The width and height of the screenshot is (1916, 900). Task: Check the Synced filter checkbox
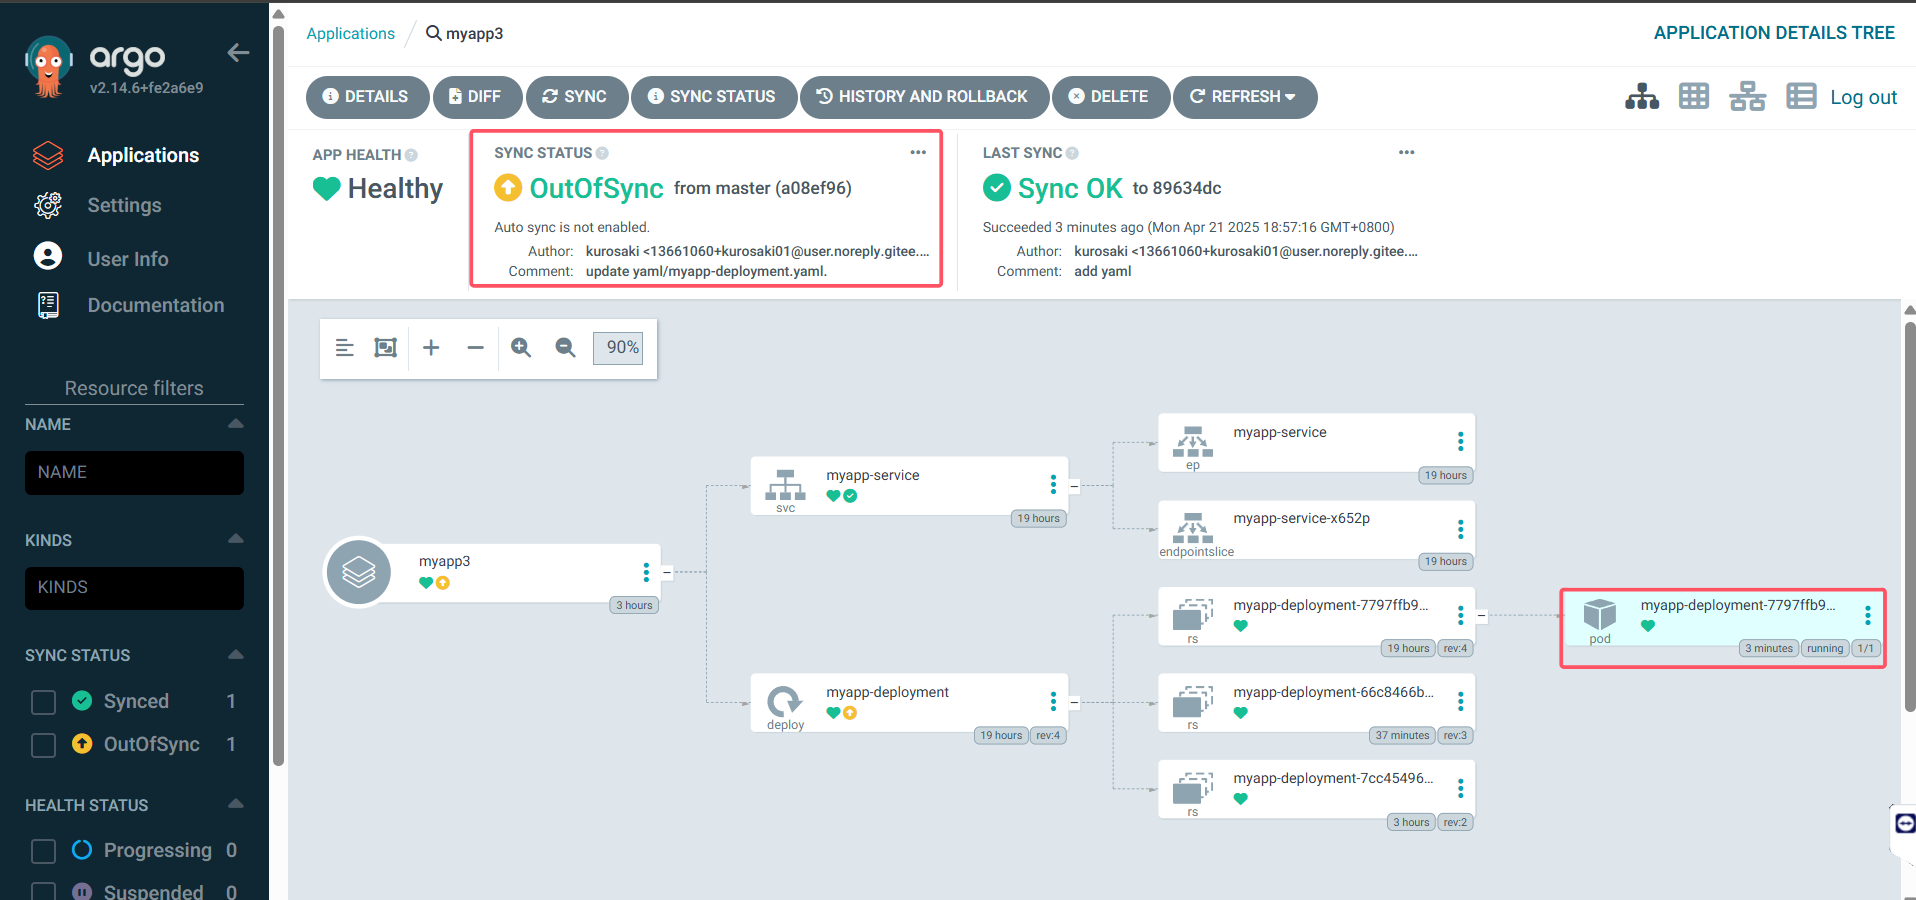point(43,702)
